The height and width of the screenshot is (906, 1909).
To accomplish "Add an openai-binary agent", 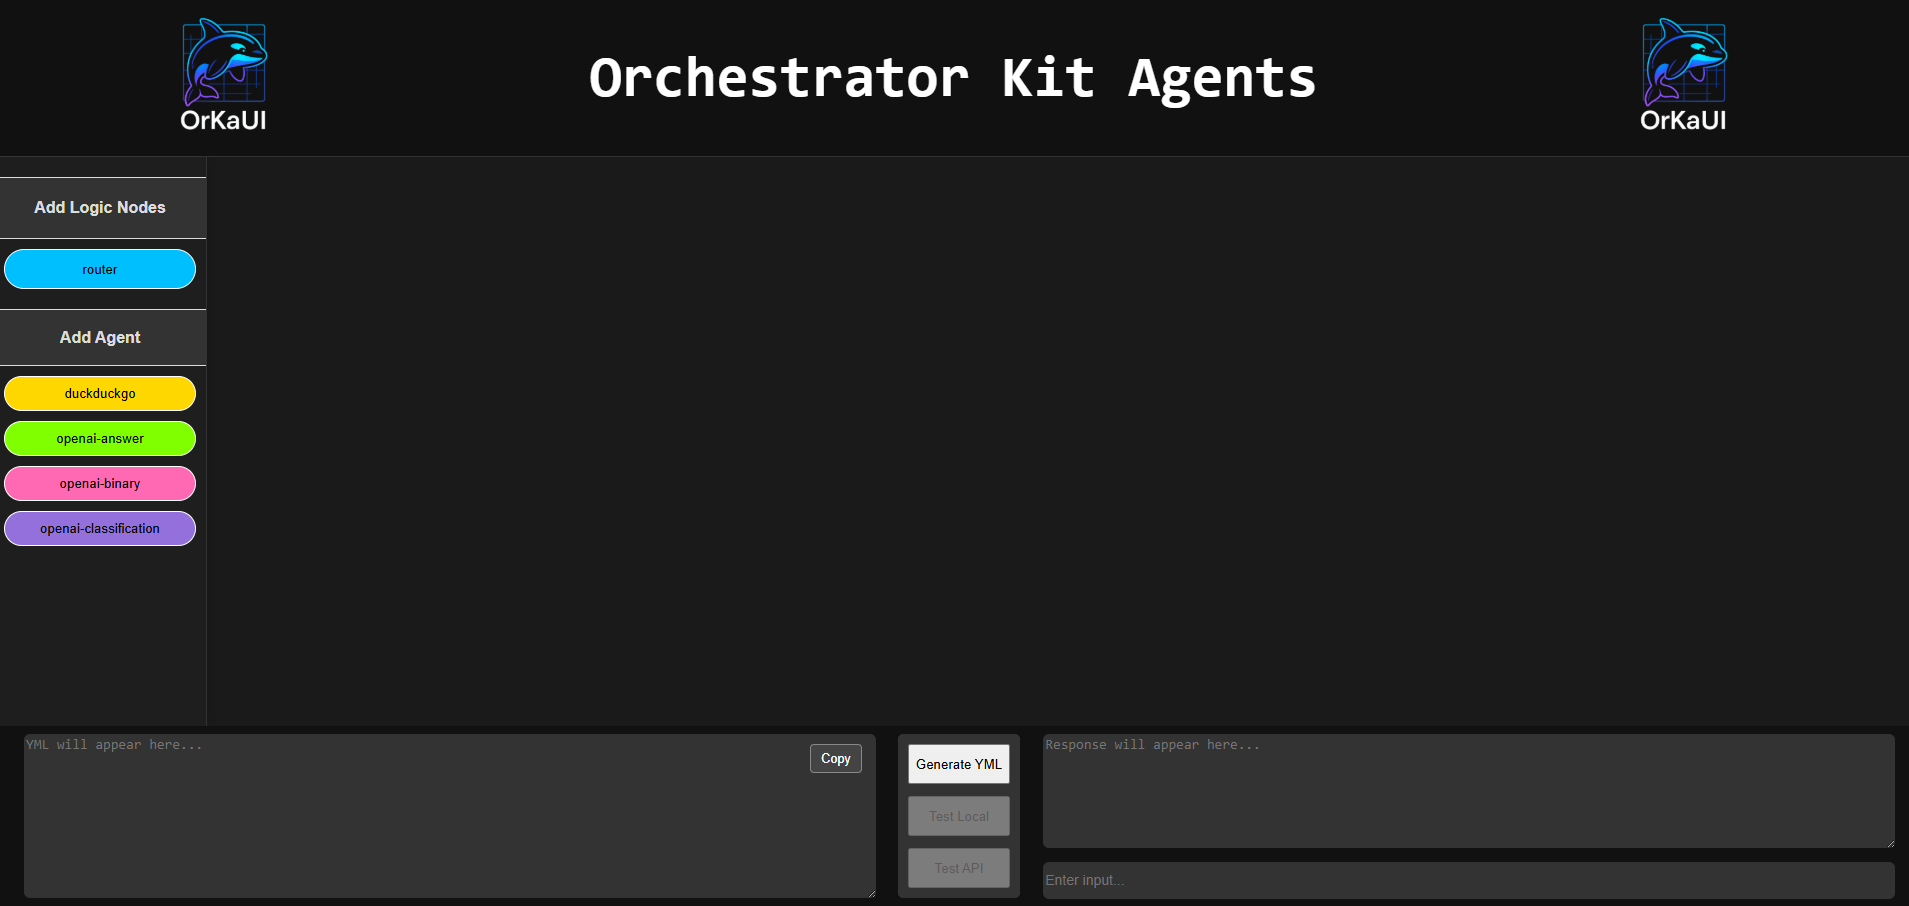I will (100, 483).
